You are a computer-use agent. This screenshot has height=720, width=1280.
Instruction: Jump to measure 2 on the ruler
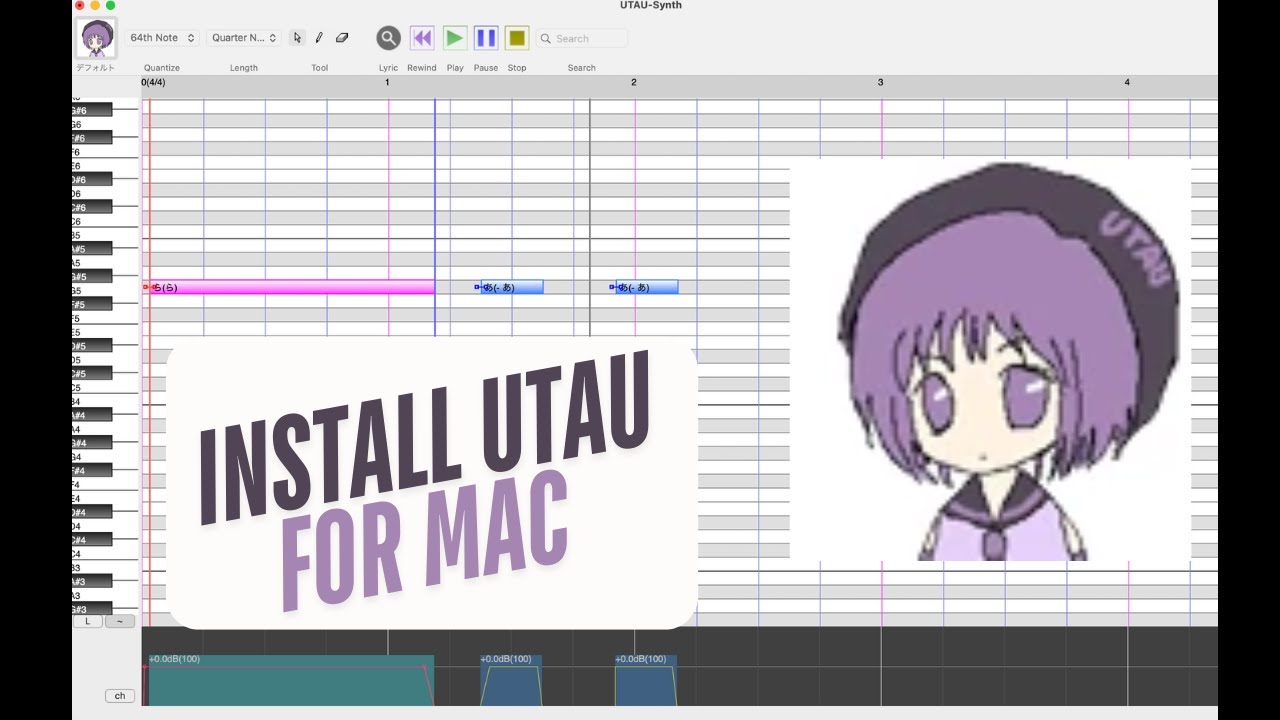pos(633,82)
